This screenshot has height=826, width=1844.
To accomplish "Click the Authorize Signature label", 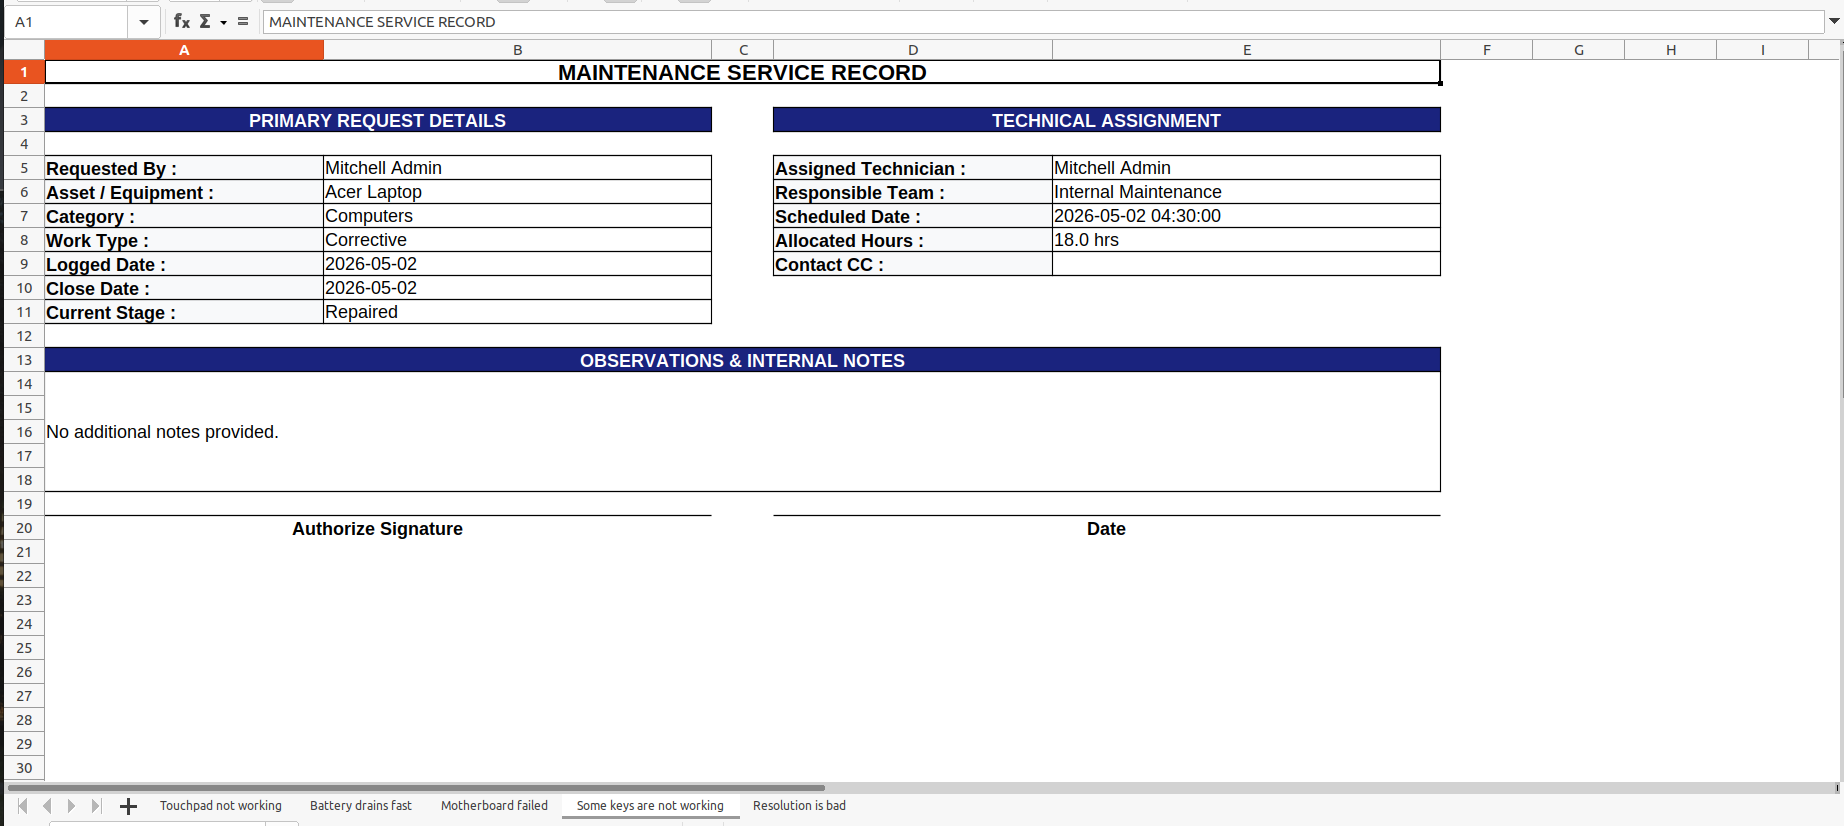I will (377, 529).
